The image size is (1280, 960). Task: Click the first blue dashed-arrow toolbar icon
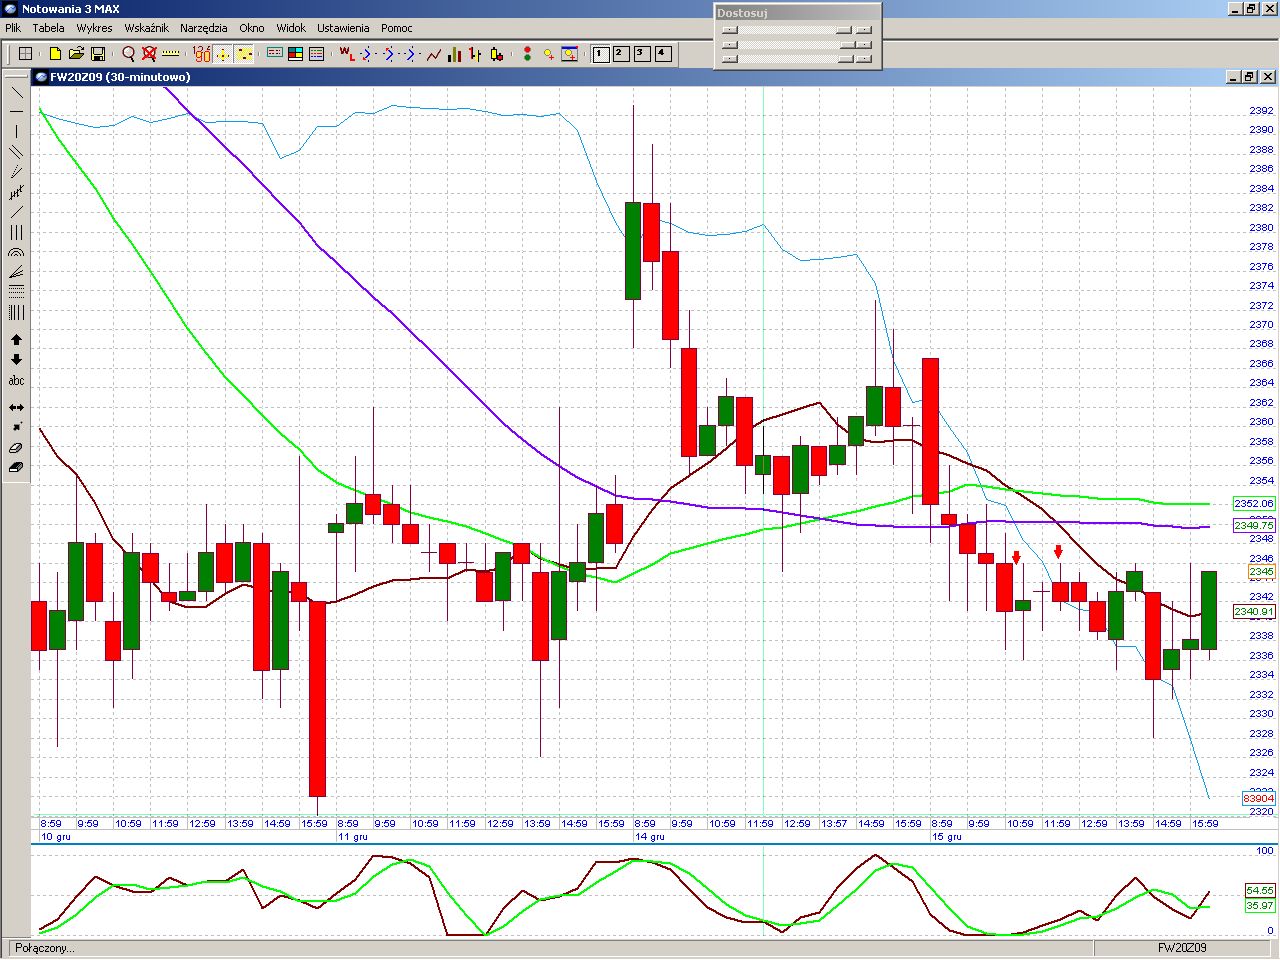(x=367, y=54)
